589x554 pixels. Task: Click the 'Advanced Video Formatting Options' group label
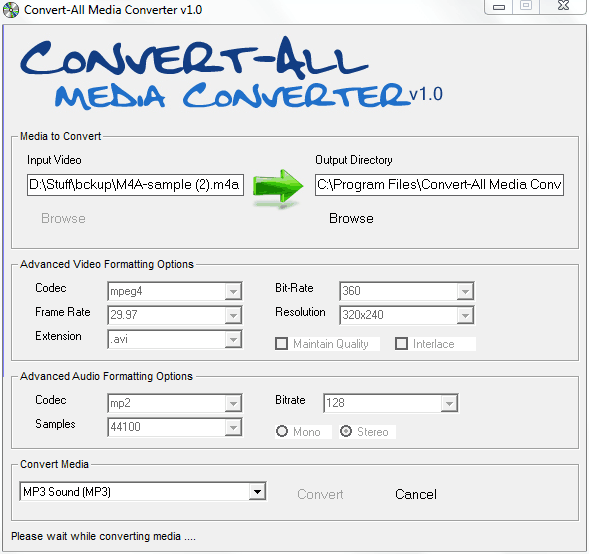tap(107, 264)
